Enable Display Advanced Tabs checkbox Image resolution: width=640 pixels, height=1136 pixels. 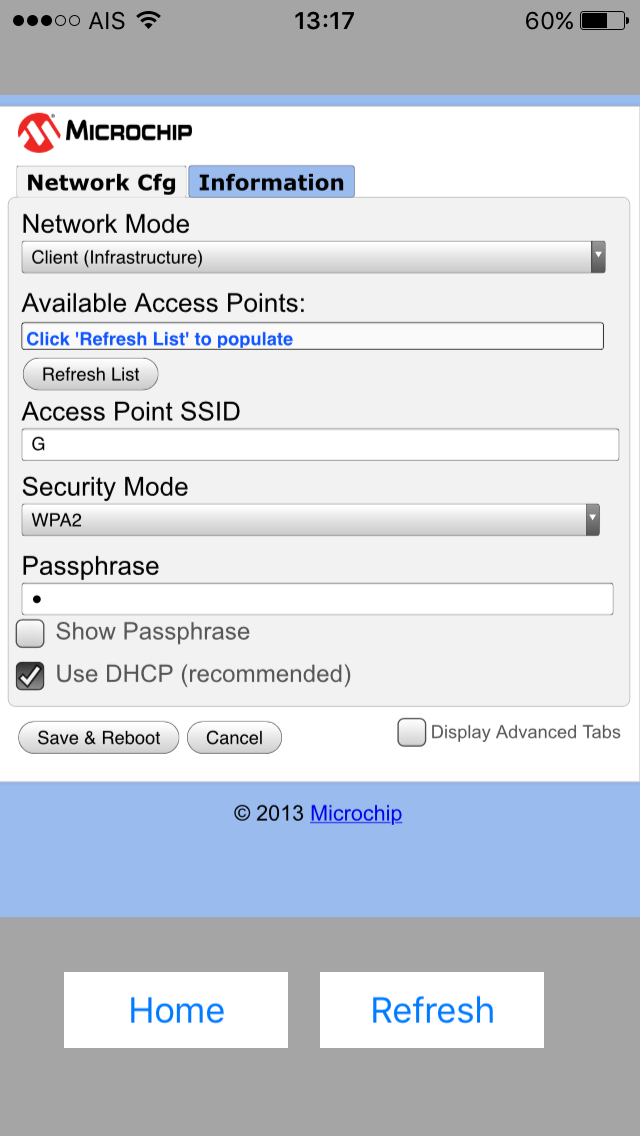(x=412, y=733)
